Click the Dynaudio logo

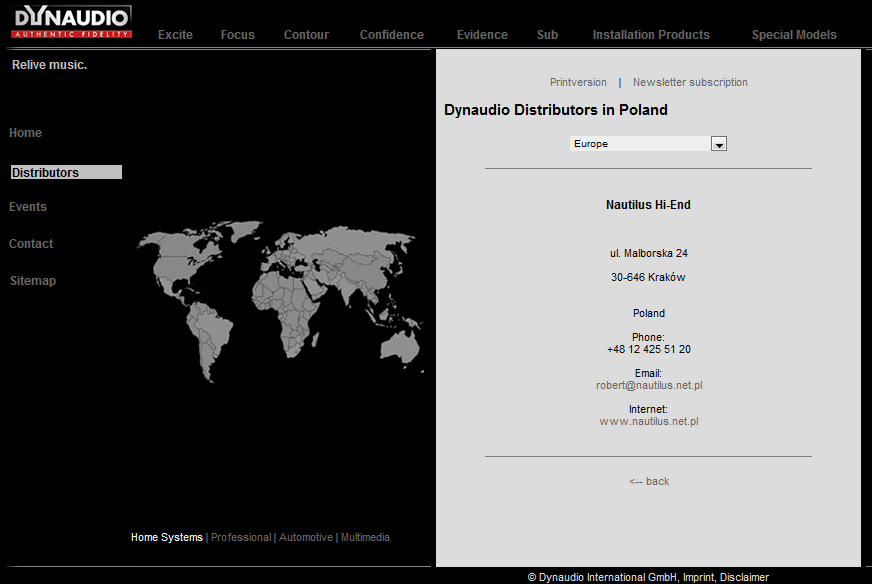[x=71, y=22]
